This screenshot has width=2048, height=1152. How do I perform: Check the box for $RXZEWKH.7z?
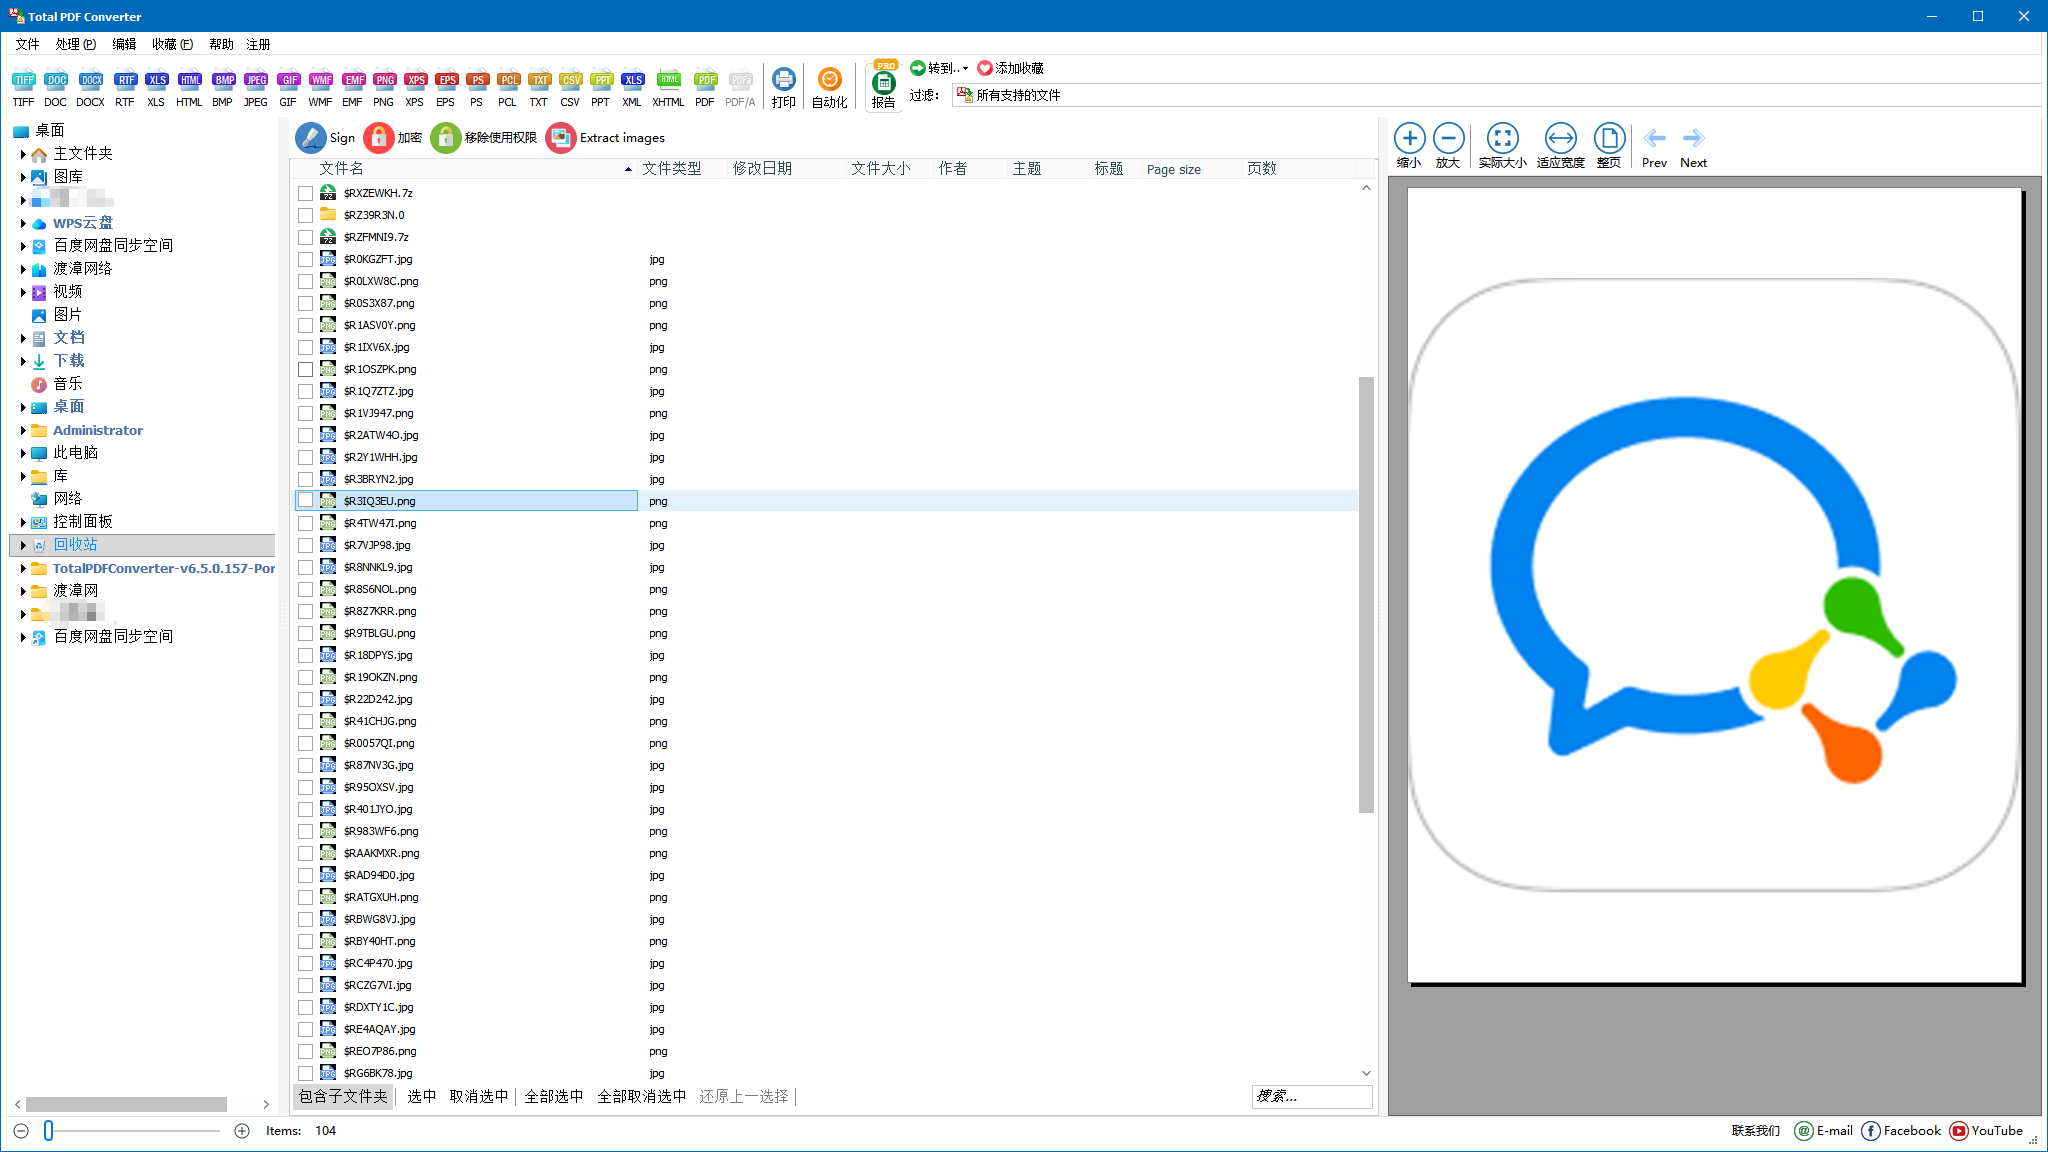pos(306,193)
